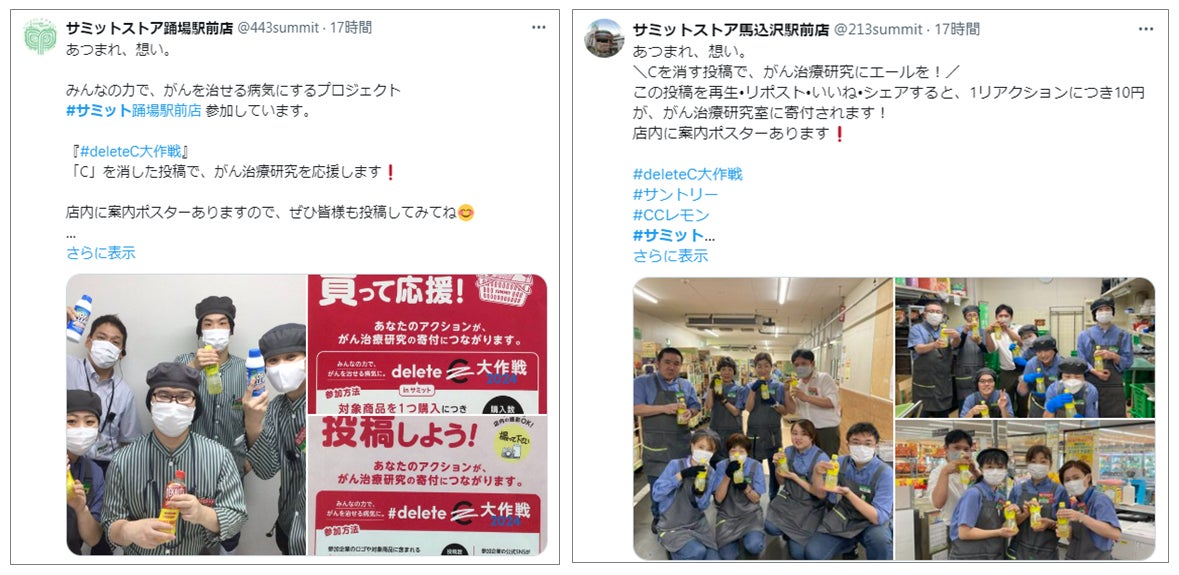Viewport: 1179px width, 575px height.
Task: Open the #CCレモン hashtag
Action: [671, 215]
